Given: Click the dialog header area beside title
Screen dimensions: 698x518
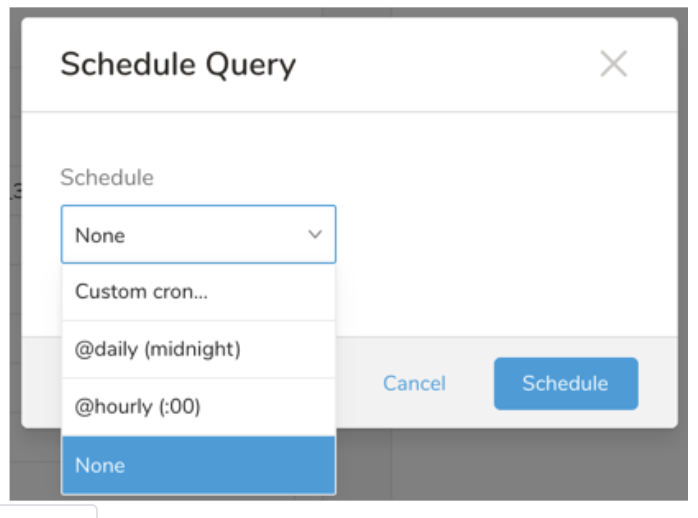Looking at the screenshot, I should point(450,65).
